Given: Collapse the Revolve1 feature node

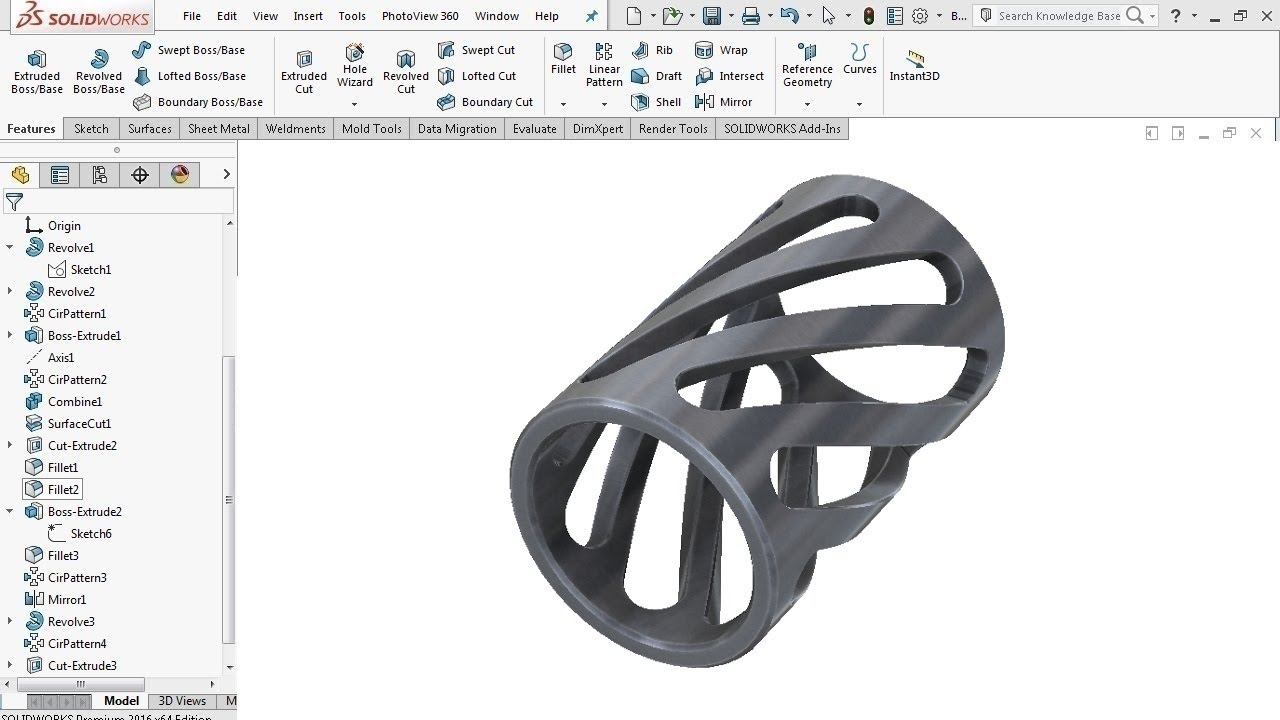Looking at the screenshot, I should [10, 248].
